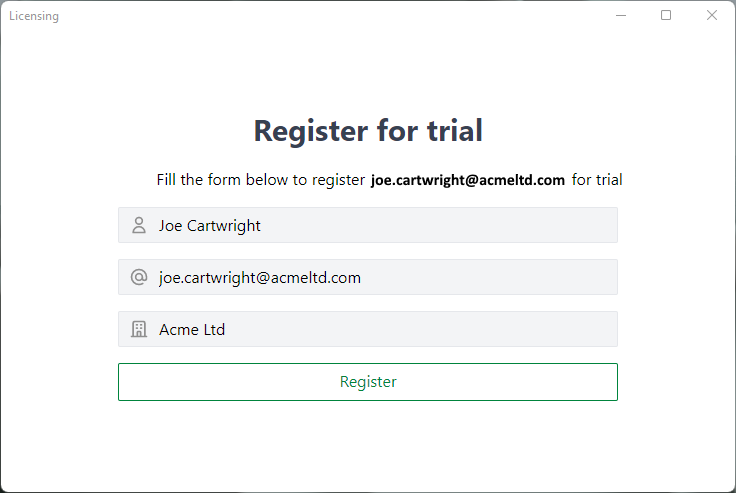Minimize the Licensing window
The height and width of the screenshot is (493, 736).
click(x=621, y=15)
